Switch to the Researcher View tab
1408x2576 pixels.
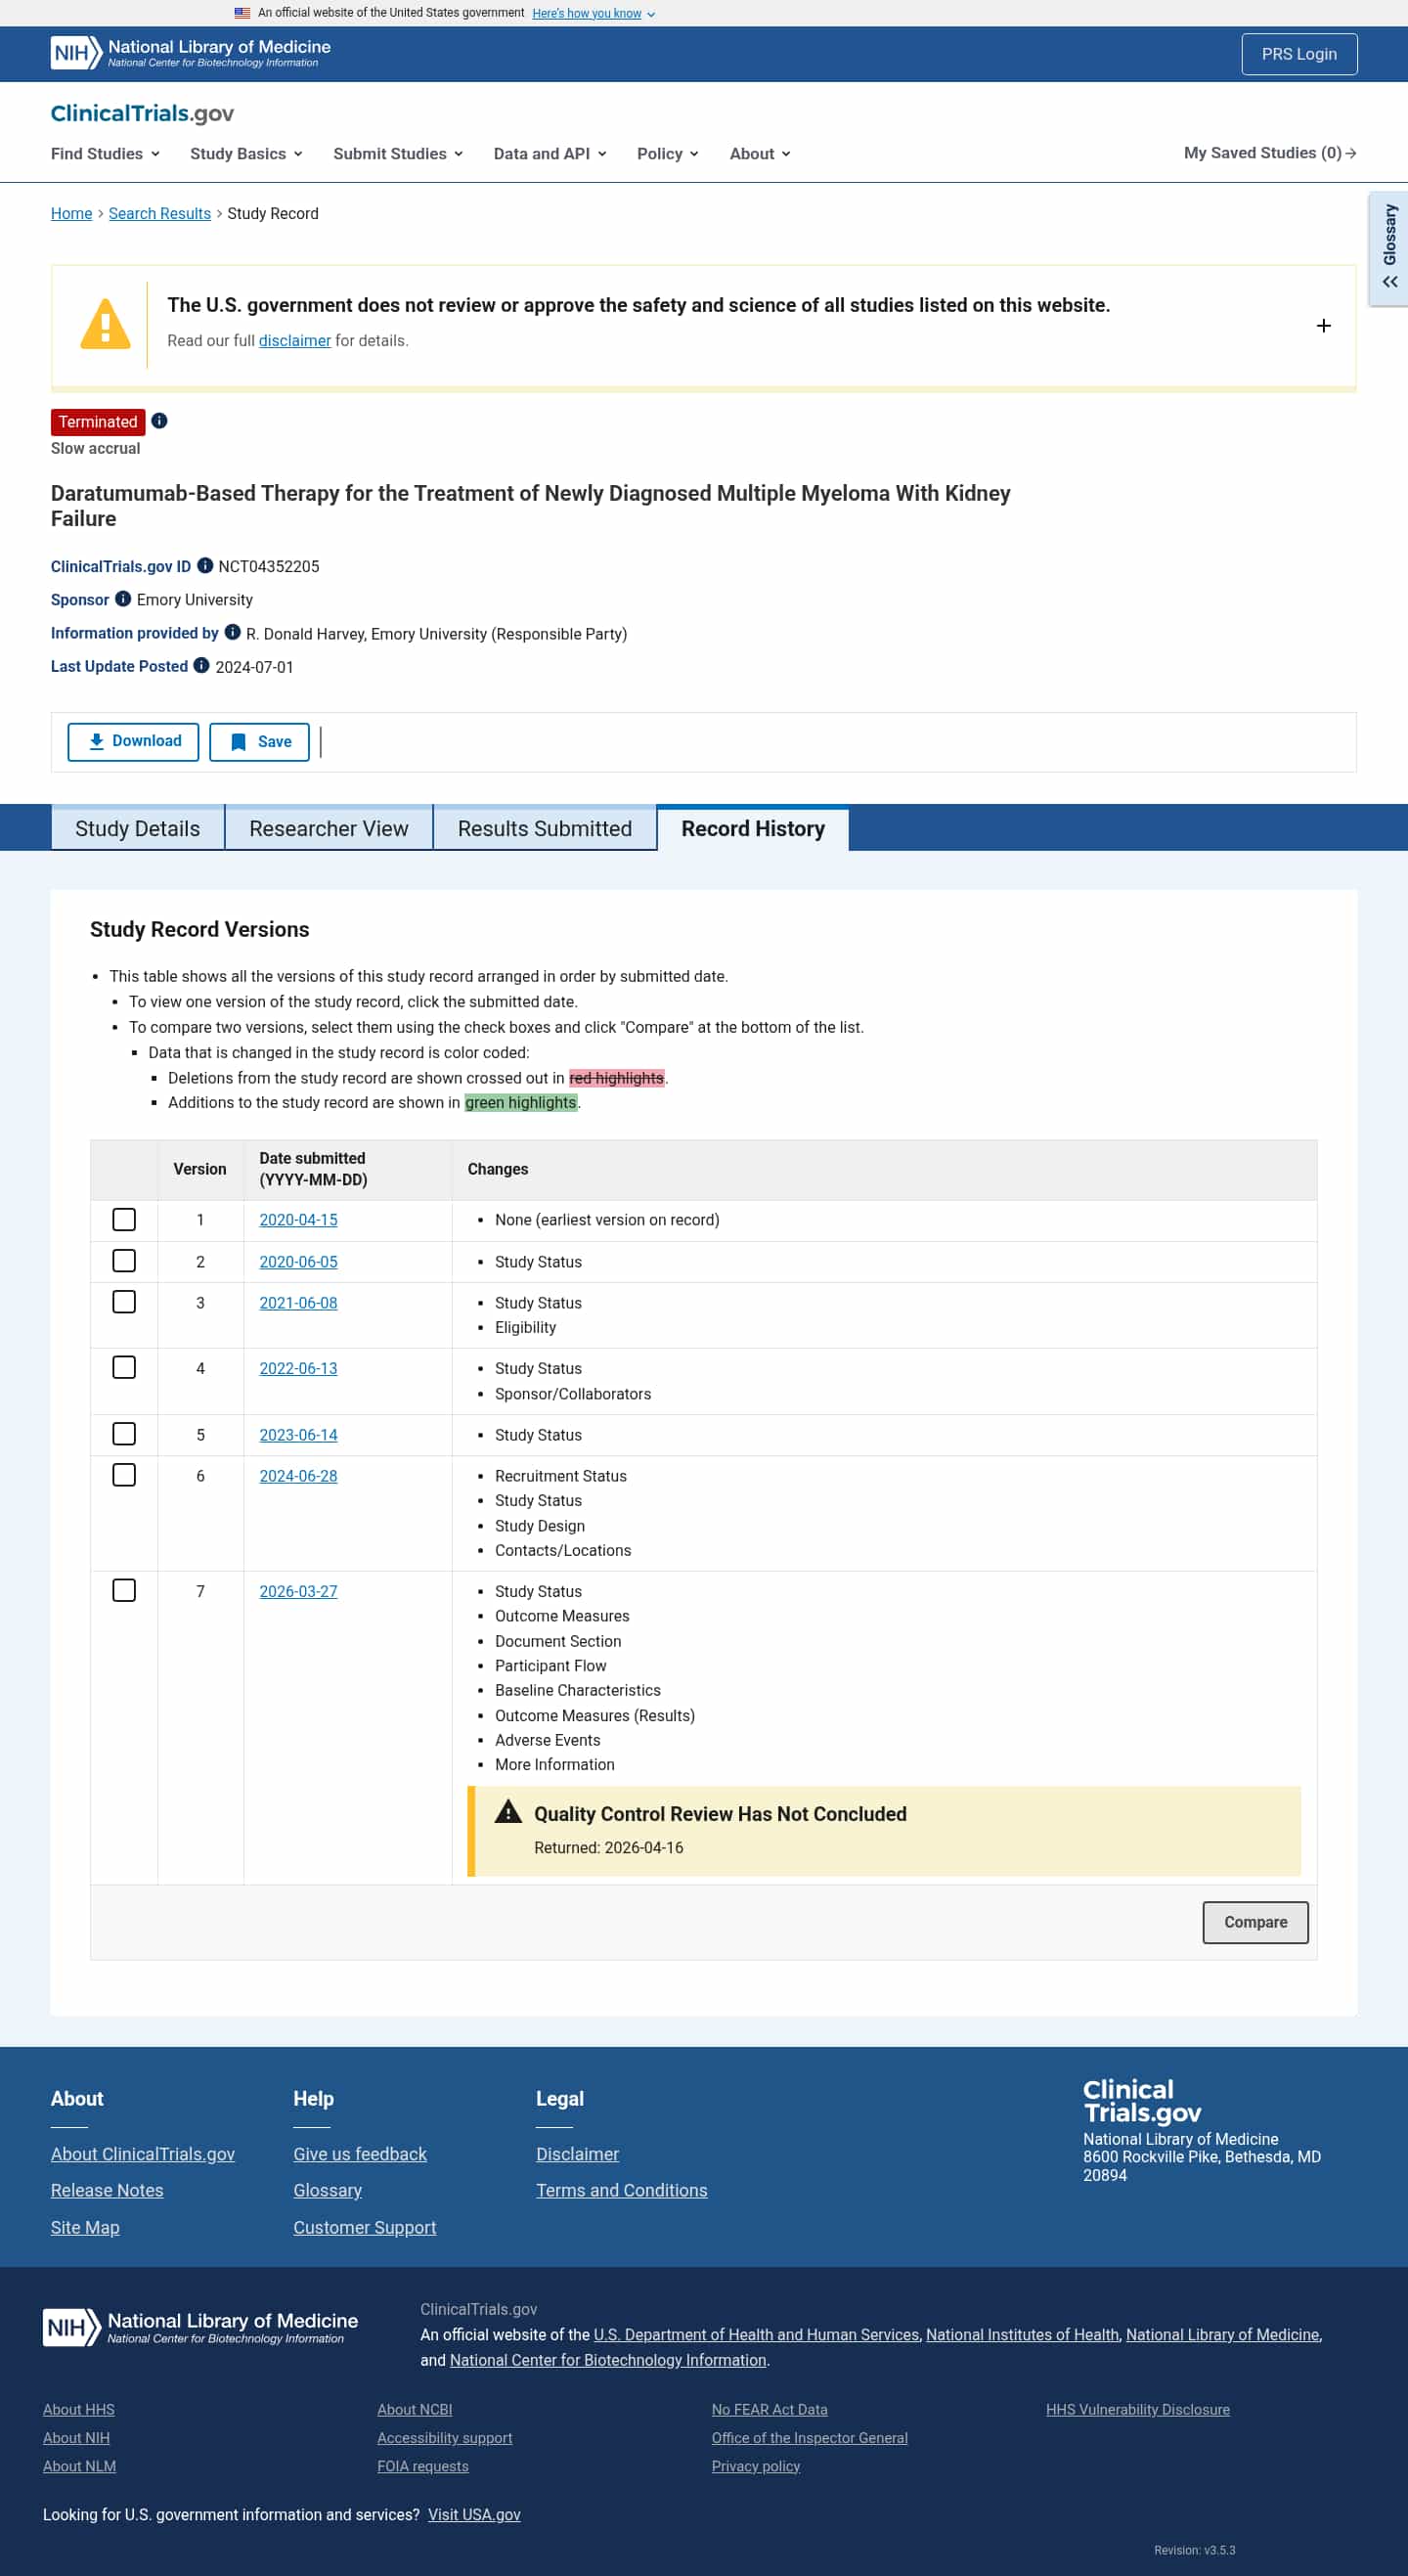[x=329, y=828]
